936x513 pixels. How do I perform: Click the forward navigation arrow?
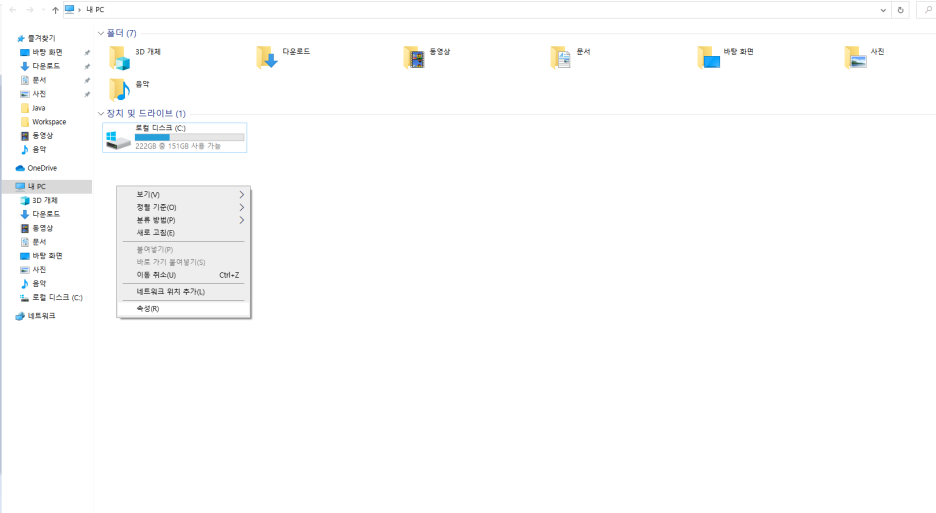30,10
